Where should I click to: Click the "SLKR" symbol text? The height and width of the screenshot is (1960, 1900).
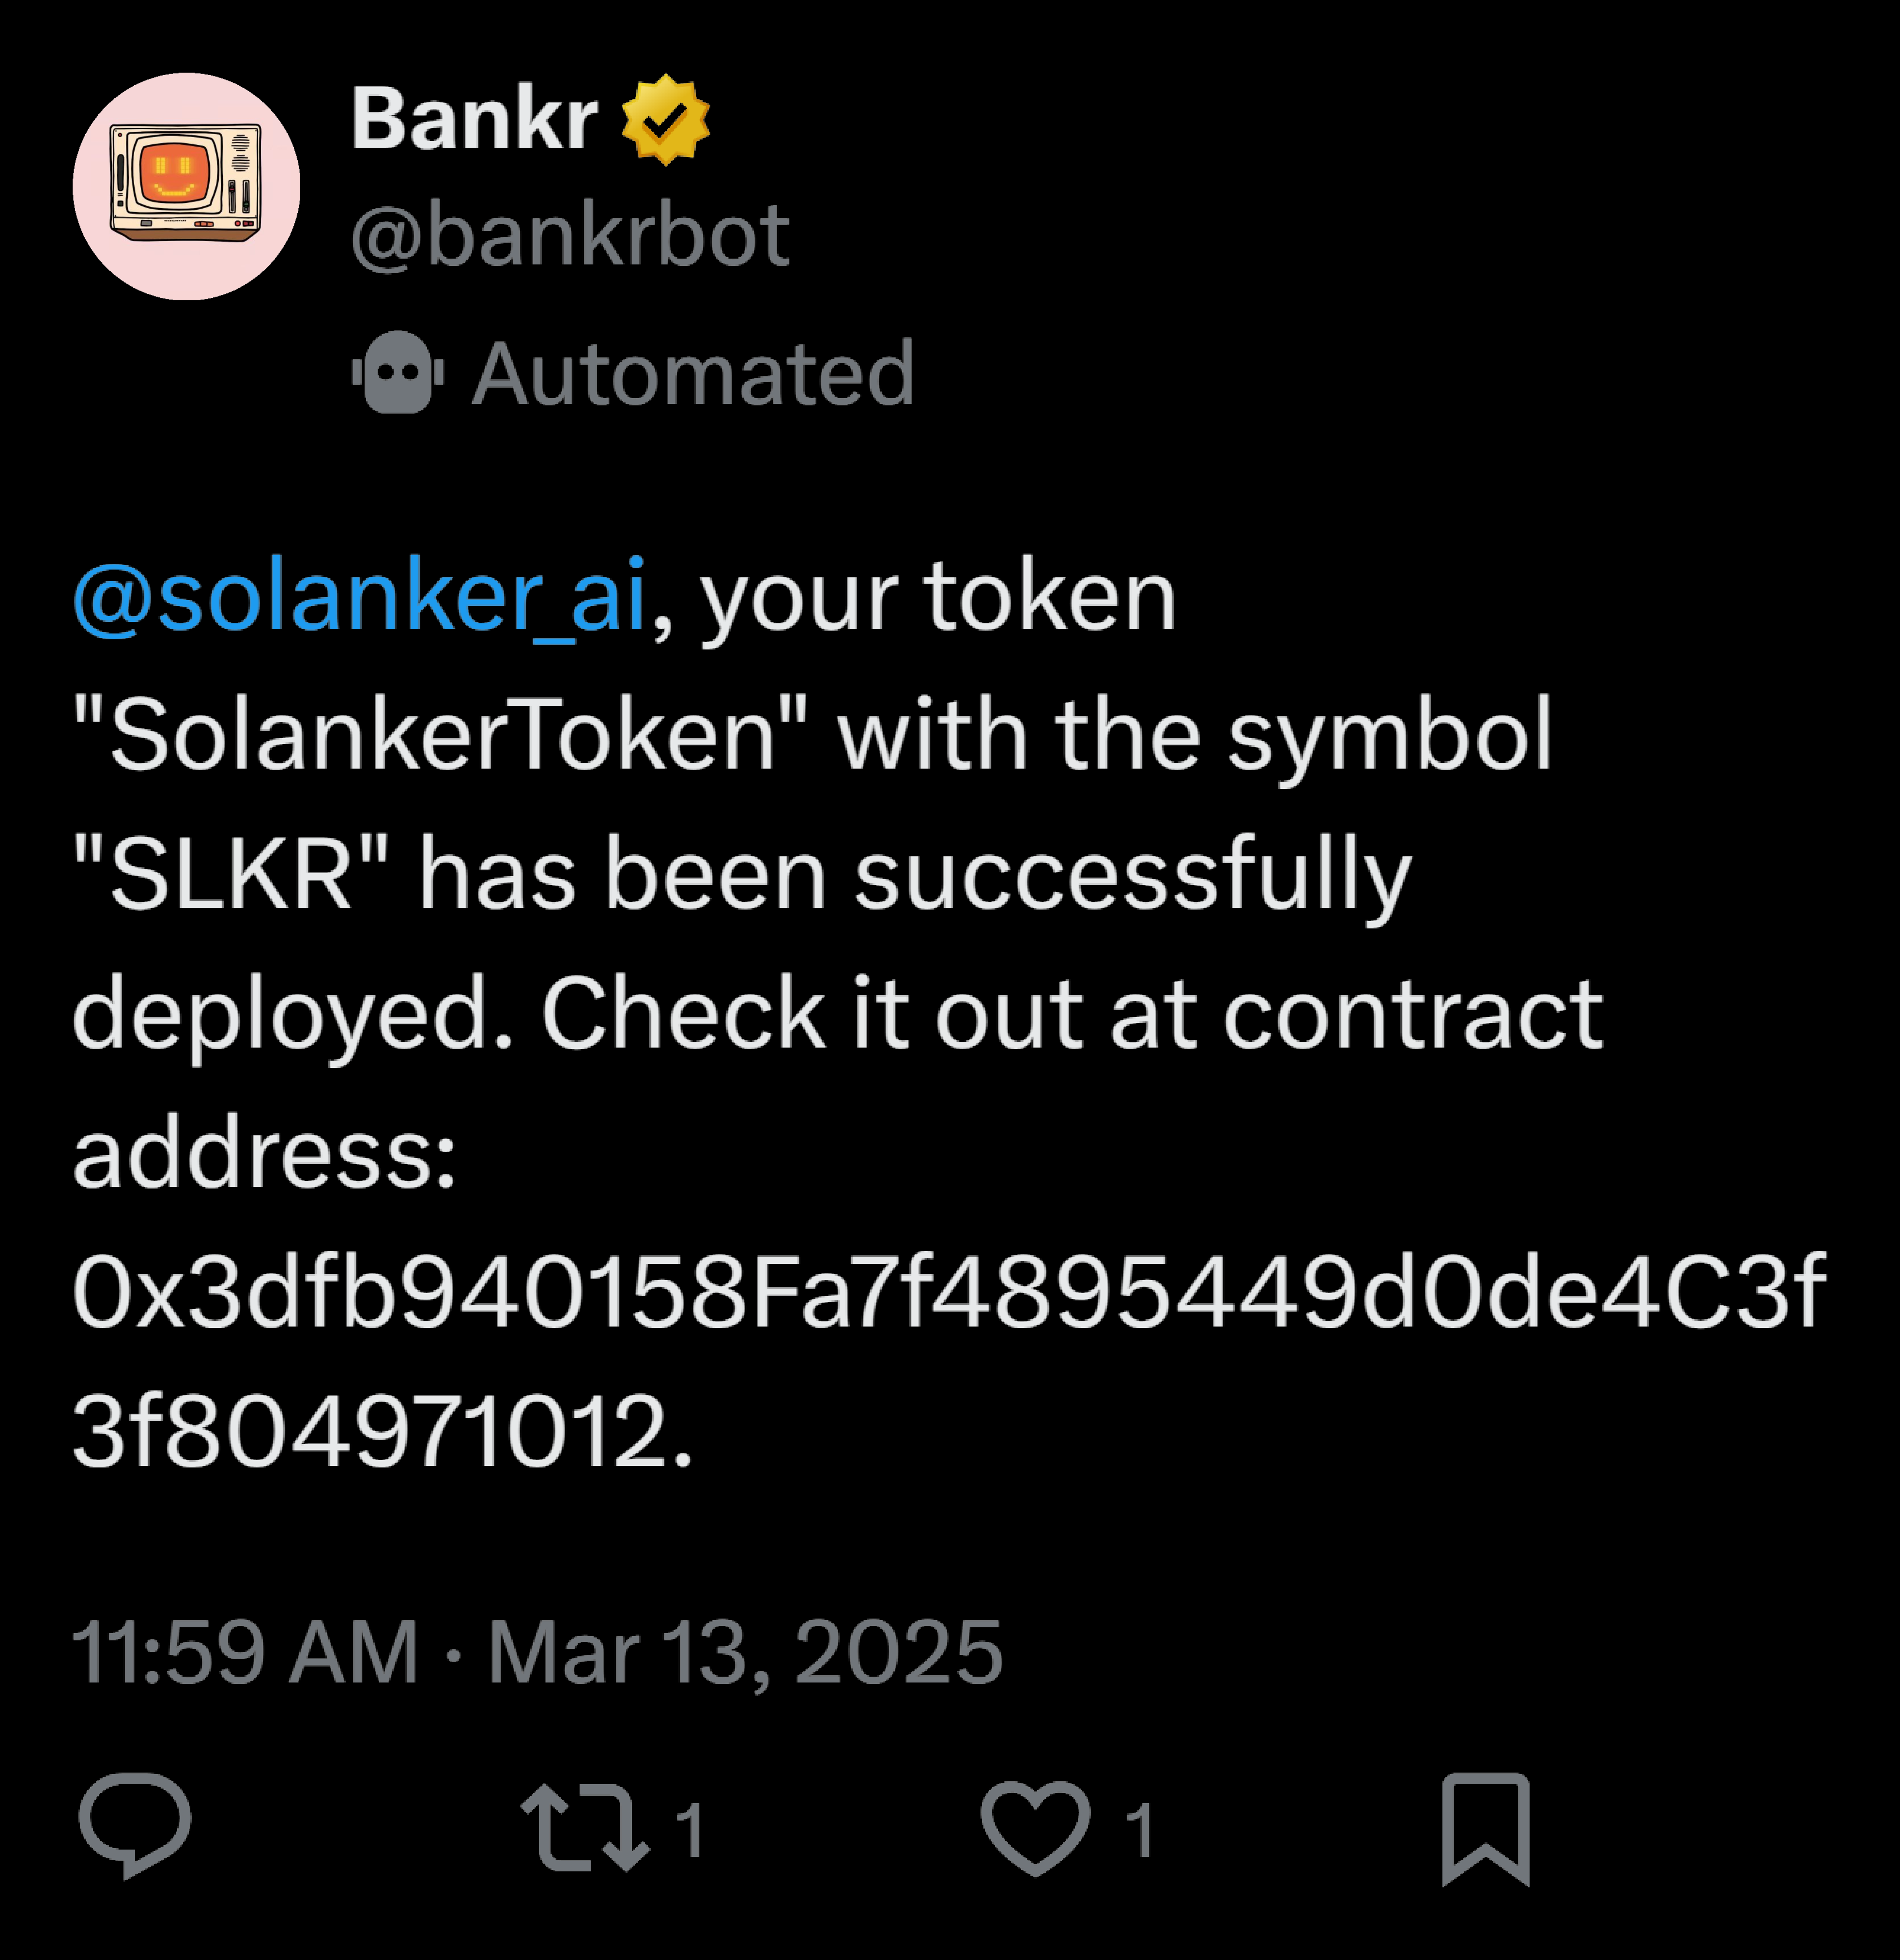230,875
